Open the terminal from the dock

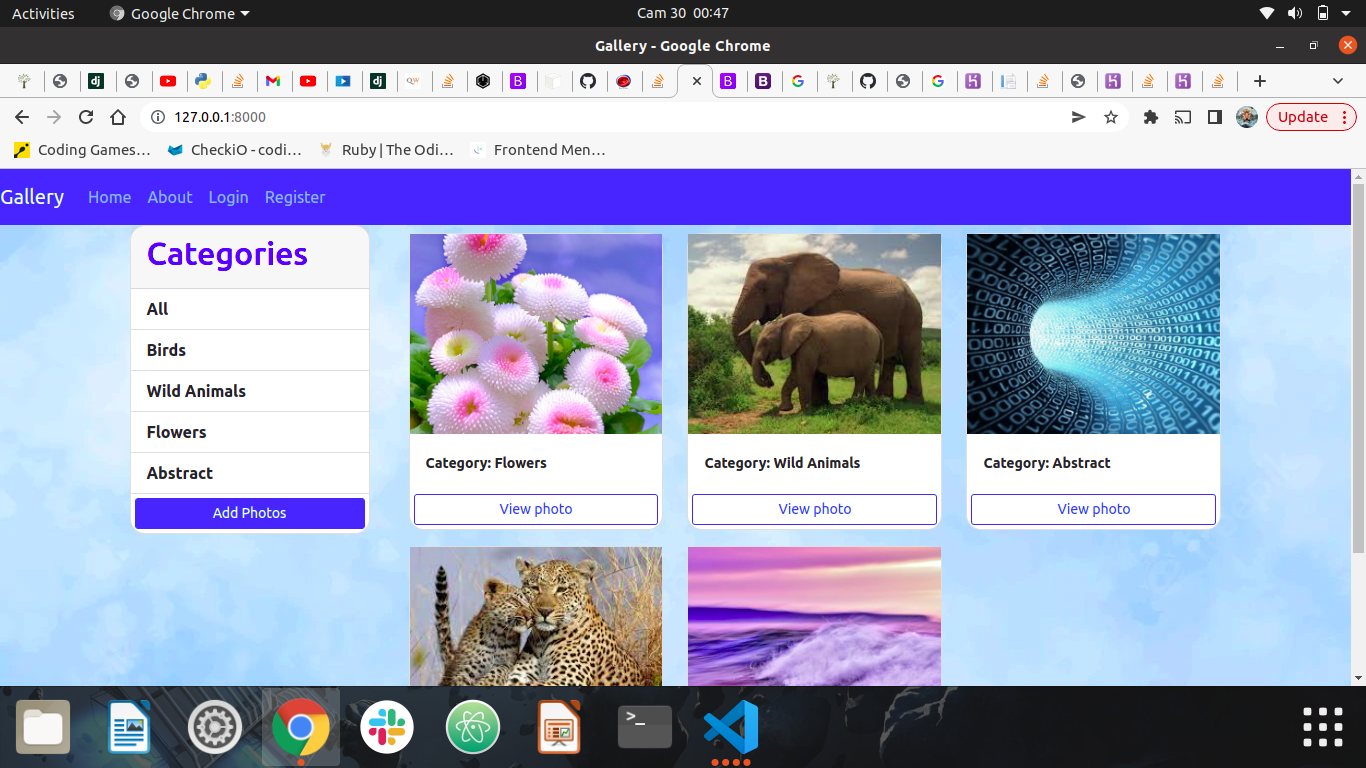coord(644,727)
